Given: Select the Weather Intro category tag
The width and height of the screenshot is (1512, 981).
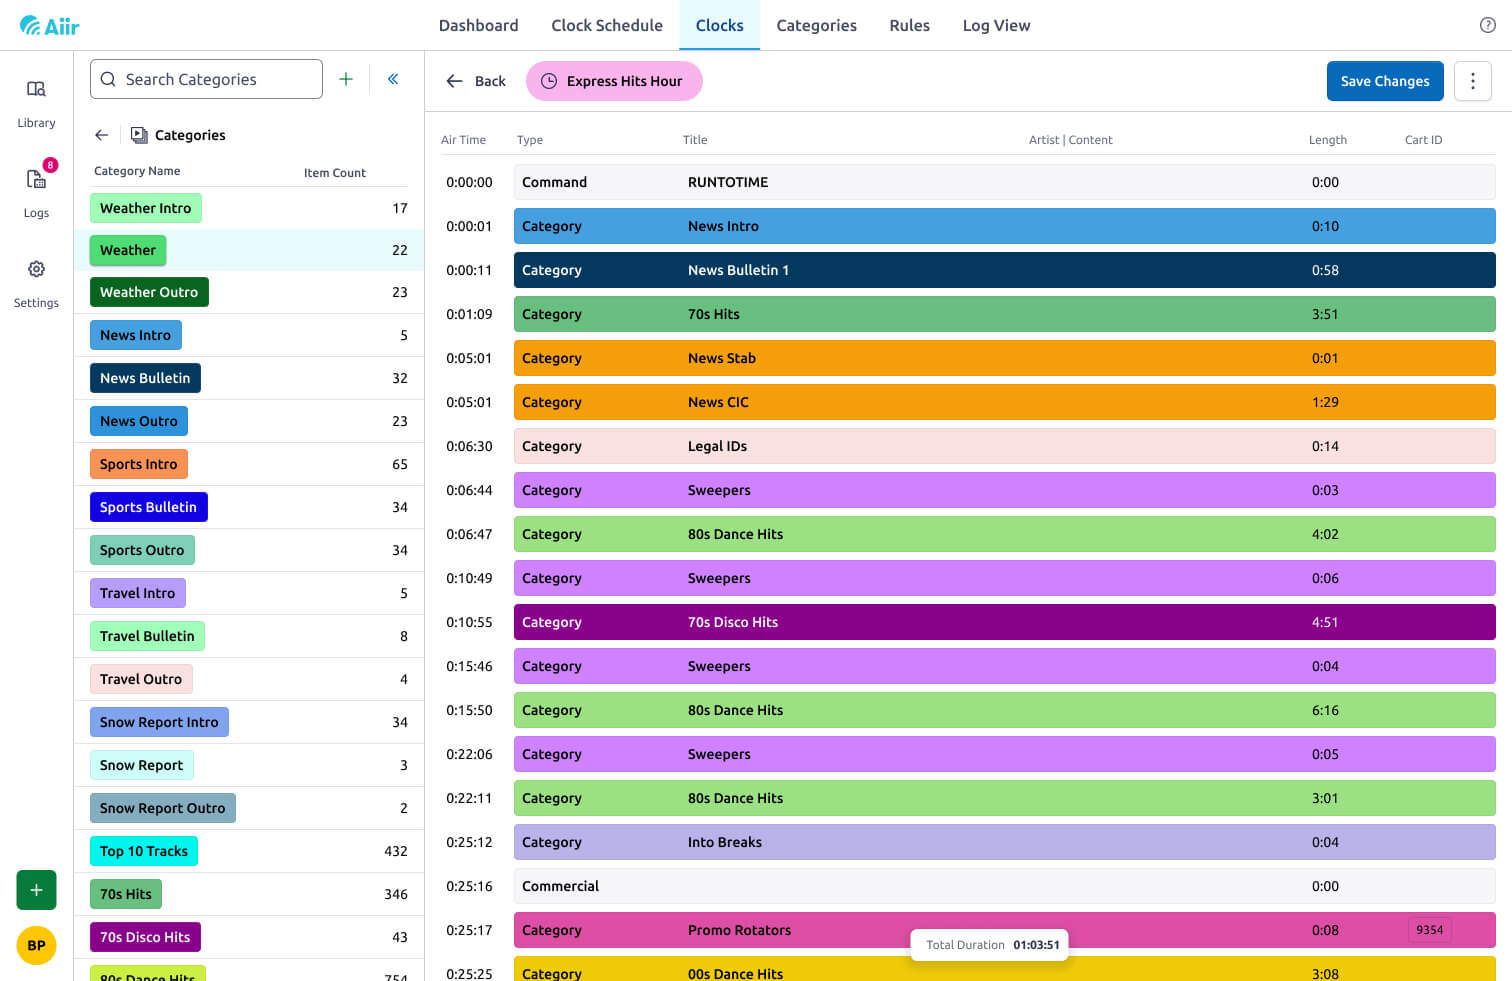Looking at the screenshot, I should 146,208.
